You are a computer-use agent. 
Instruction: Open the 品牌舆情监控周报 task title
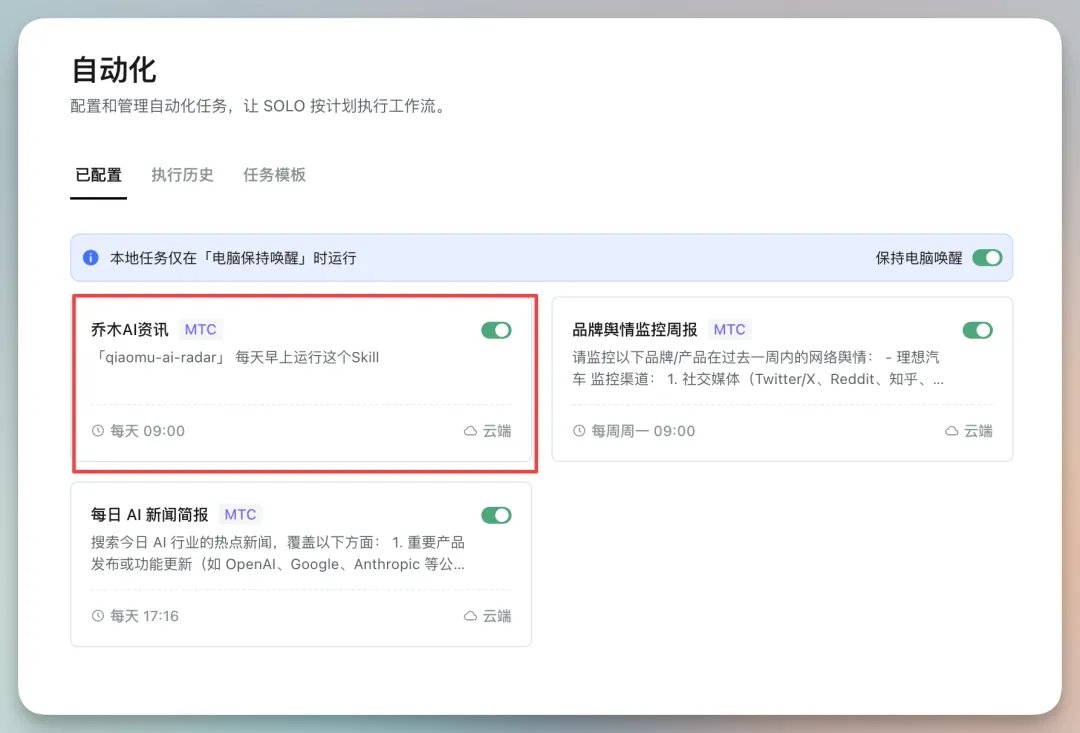click(x=634, y=329)
